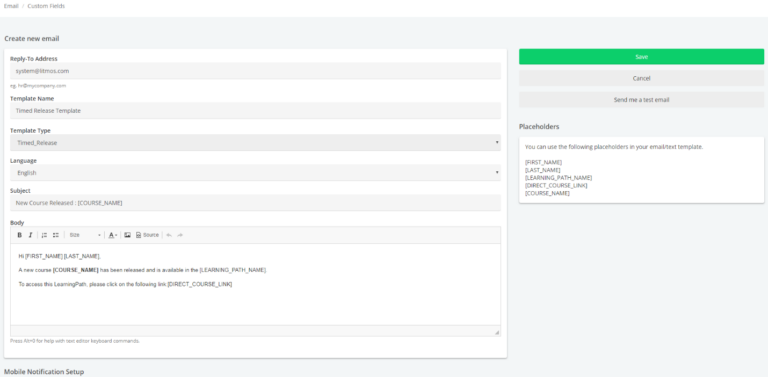Cancel creating the new email
This screenshot has height=377, width=768.
pos(641,78)
